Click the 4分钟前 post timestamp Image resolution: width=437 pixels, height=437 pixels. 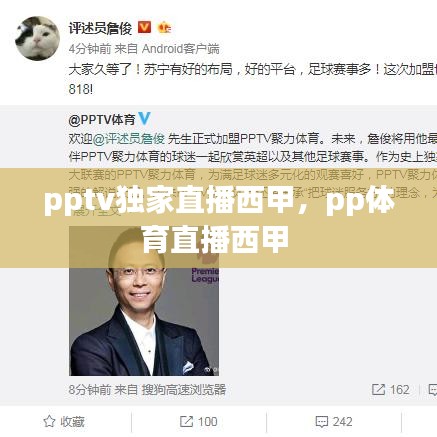90,49
